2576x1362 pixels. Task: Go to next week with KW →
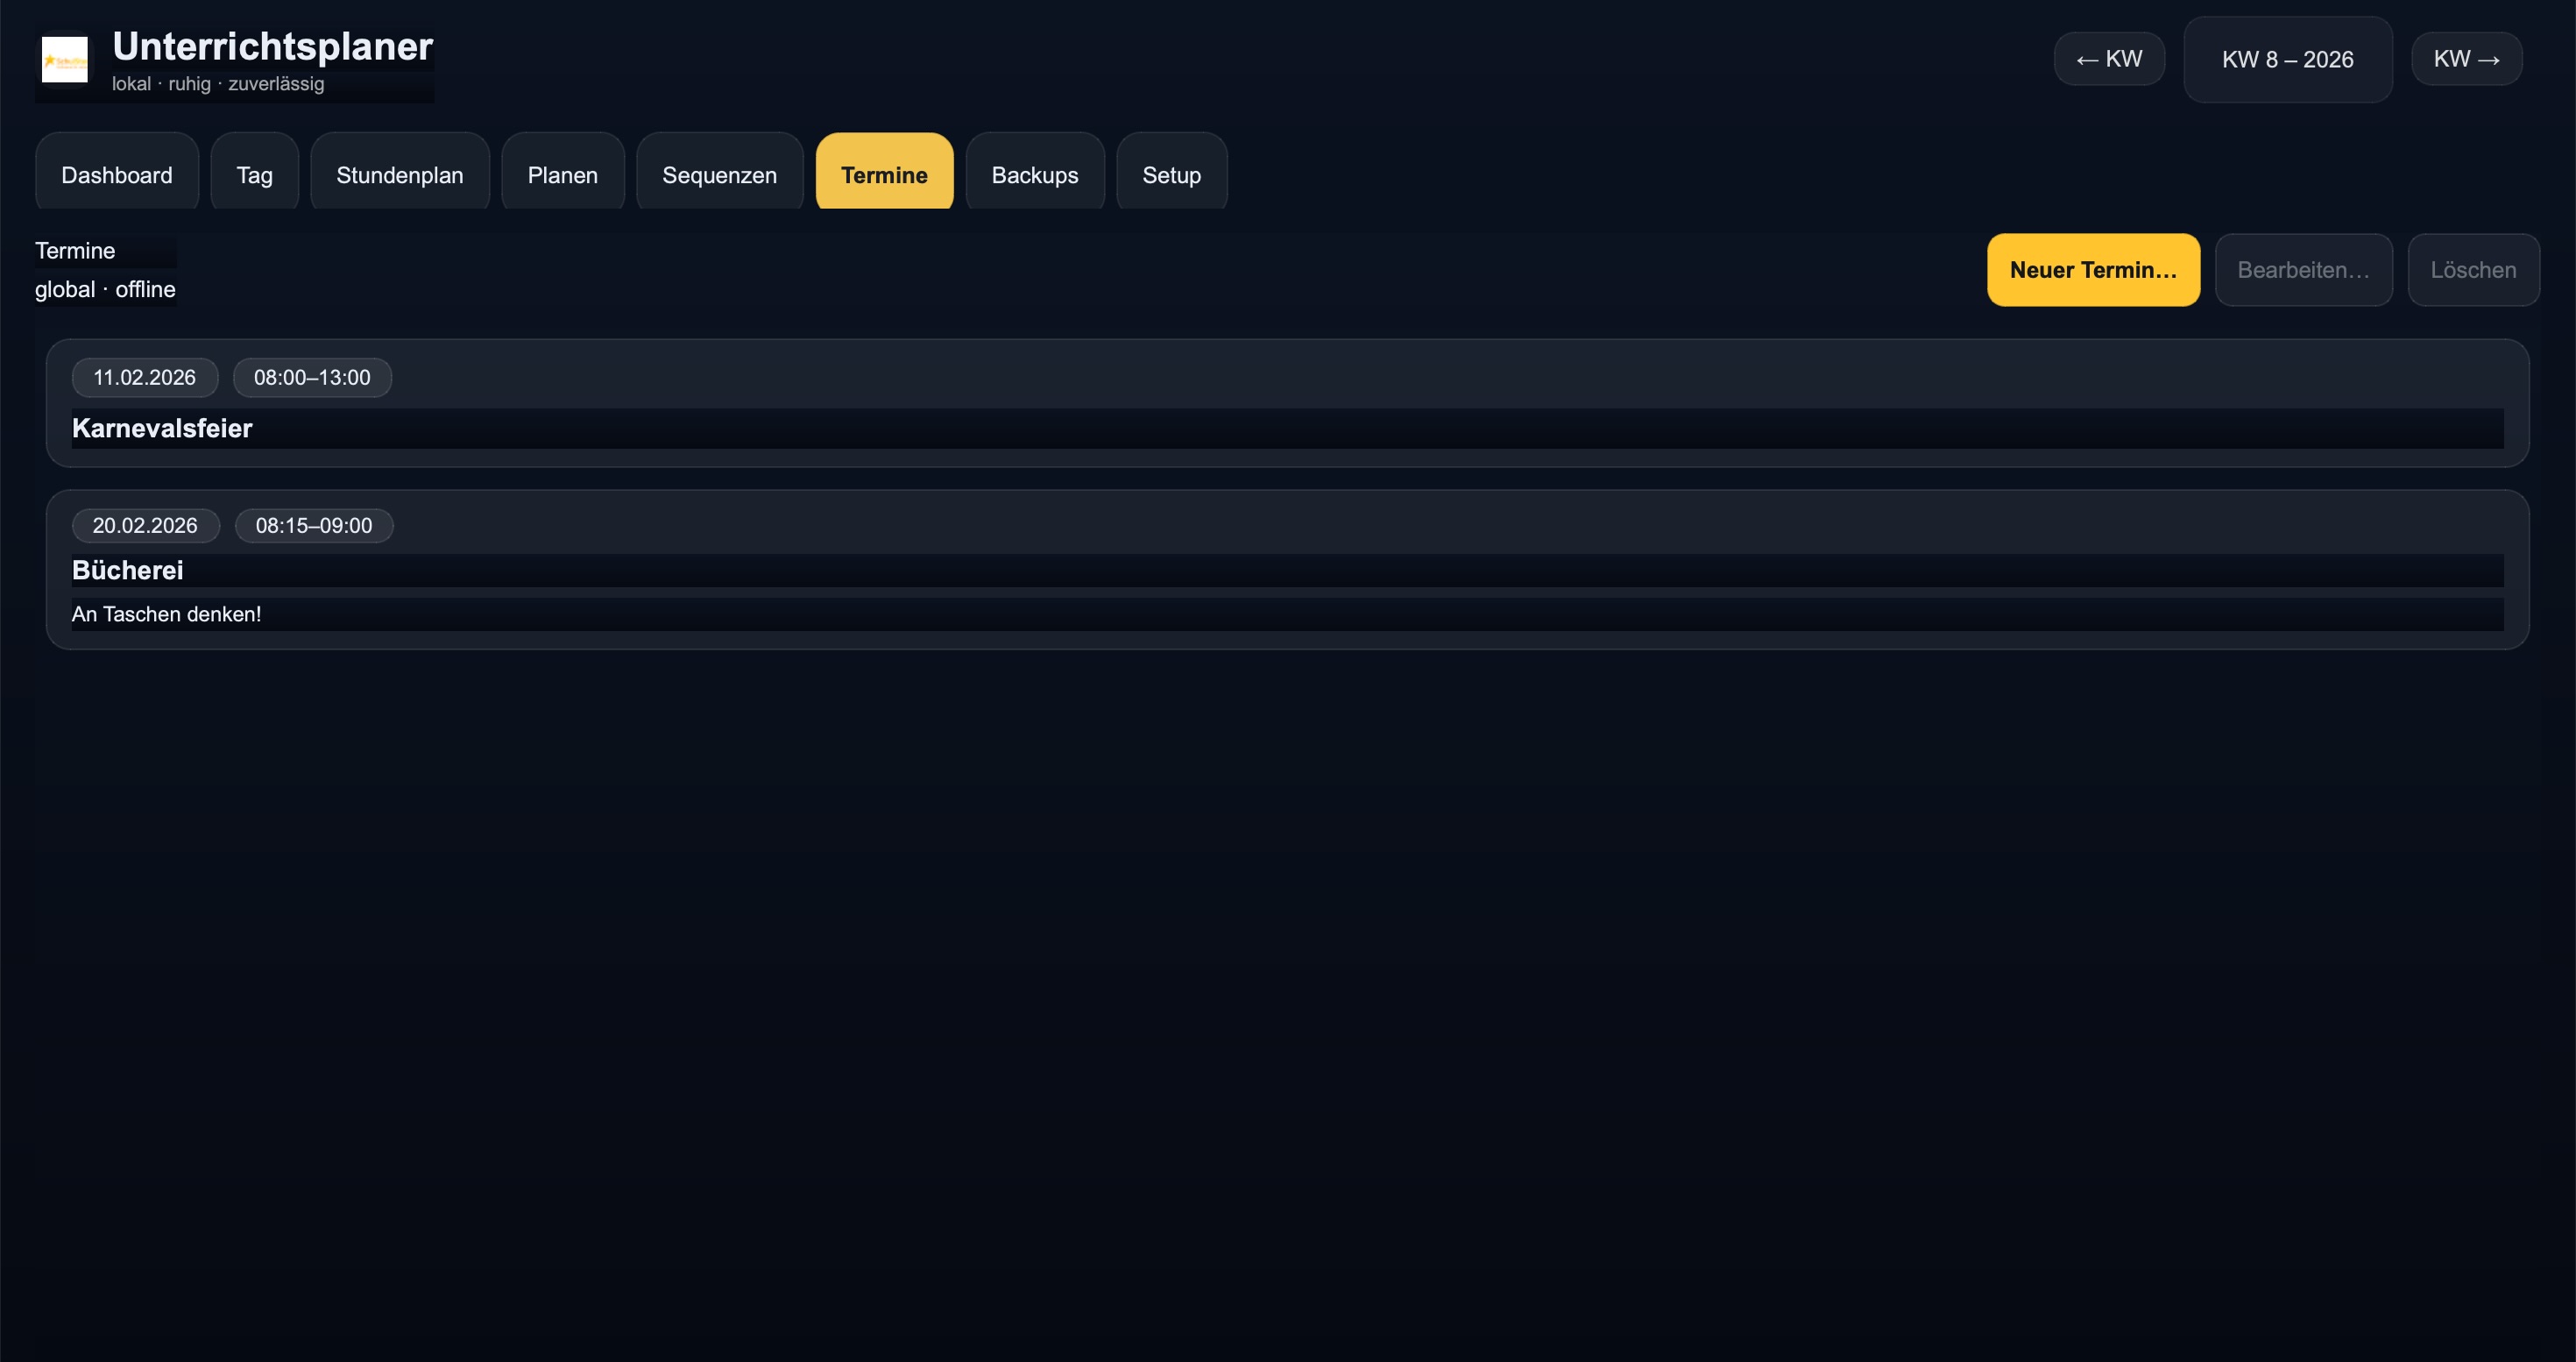2466,59
